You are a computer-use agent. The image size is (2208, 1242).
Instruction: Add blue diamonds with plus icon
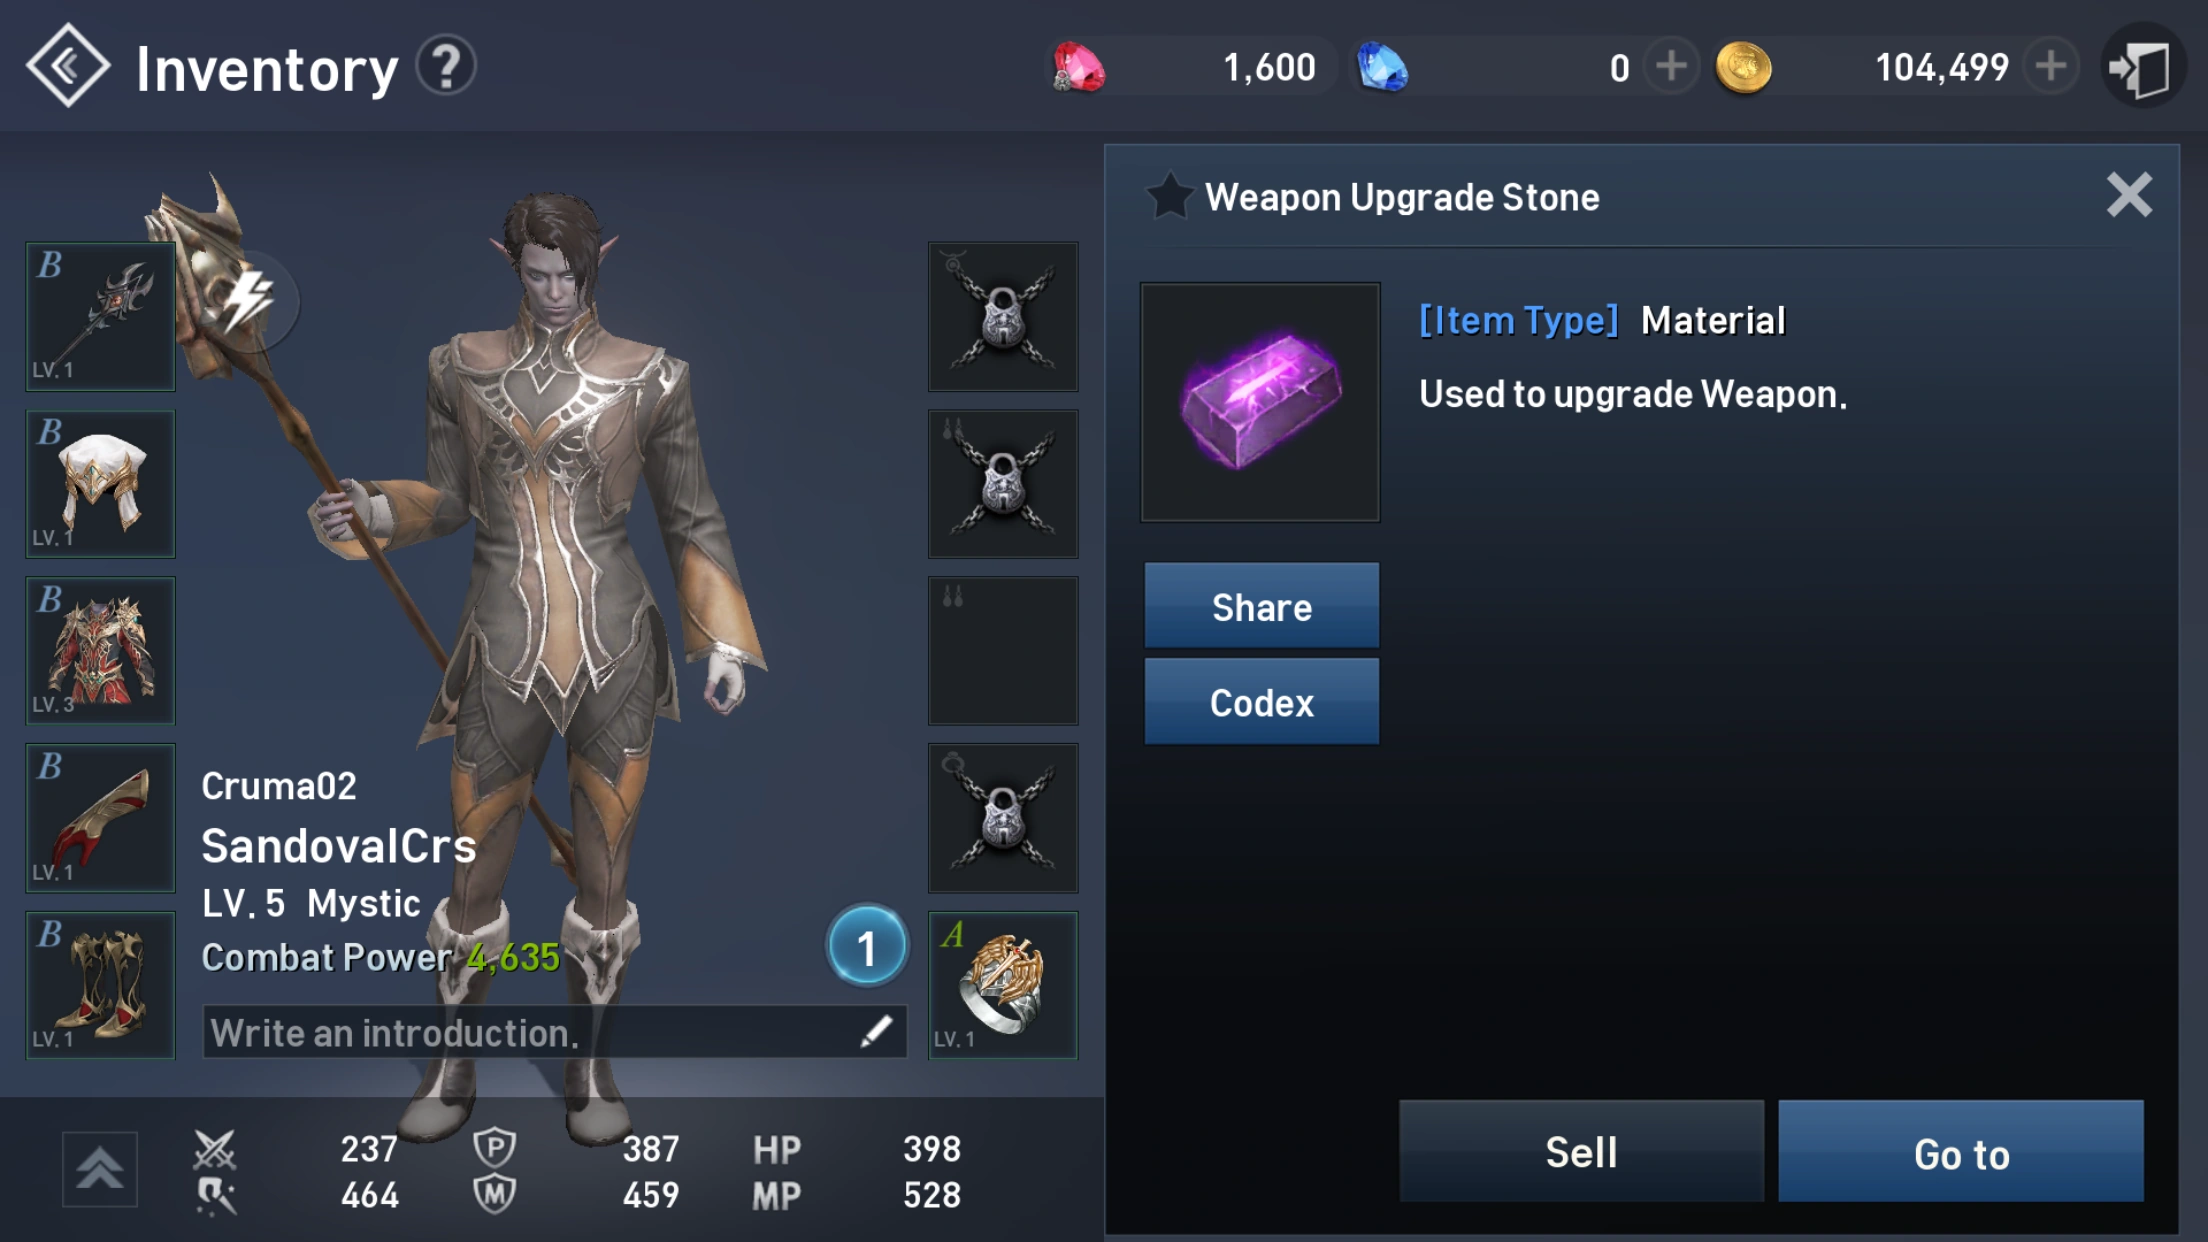pos(1671,67)
